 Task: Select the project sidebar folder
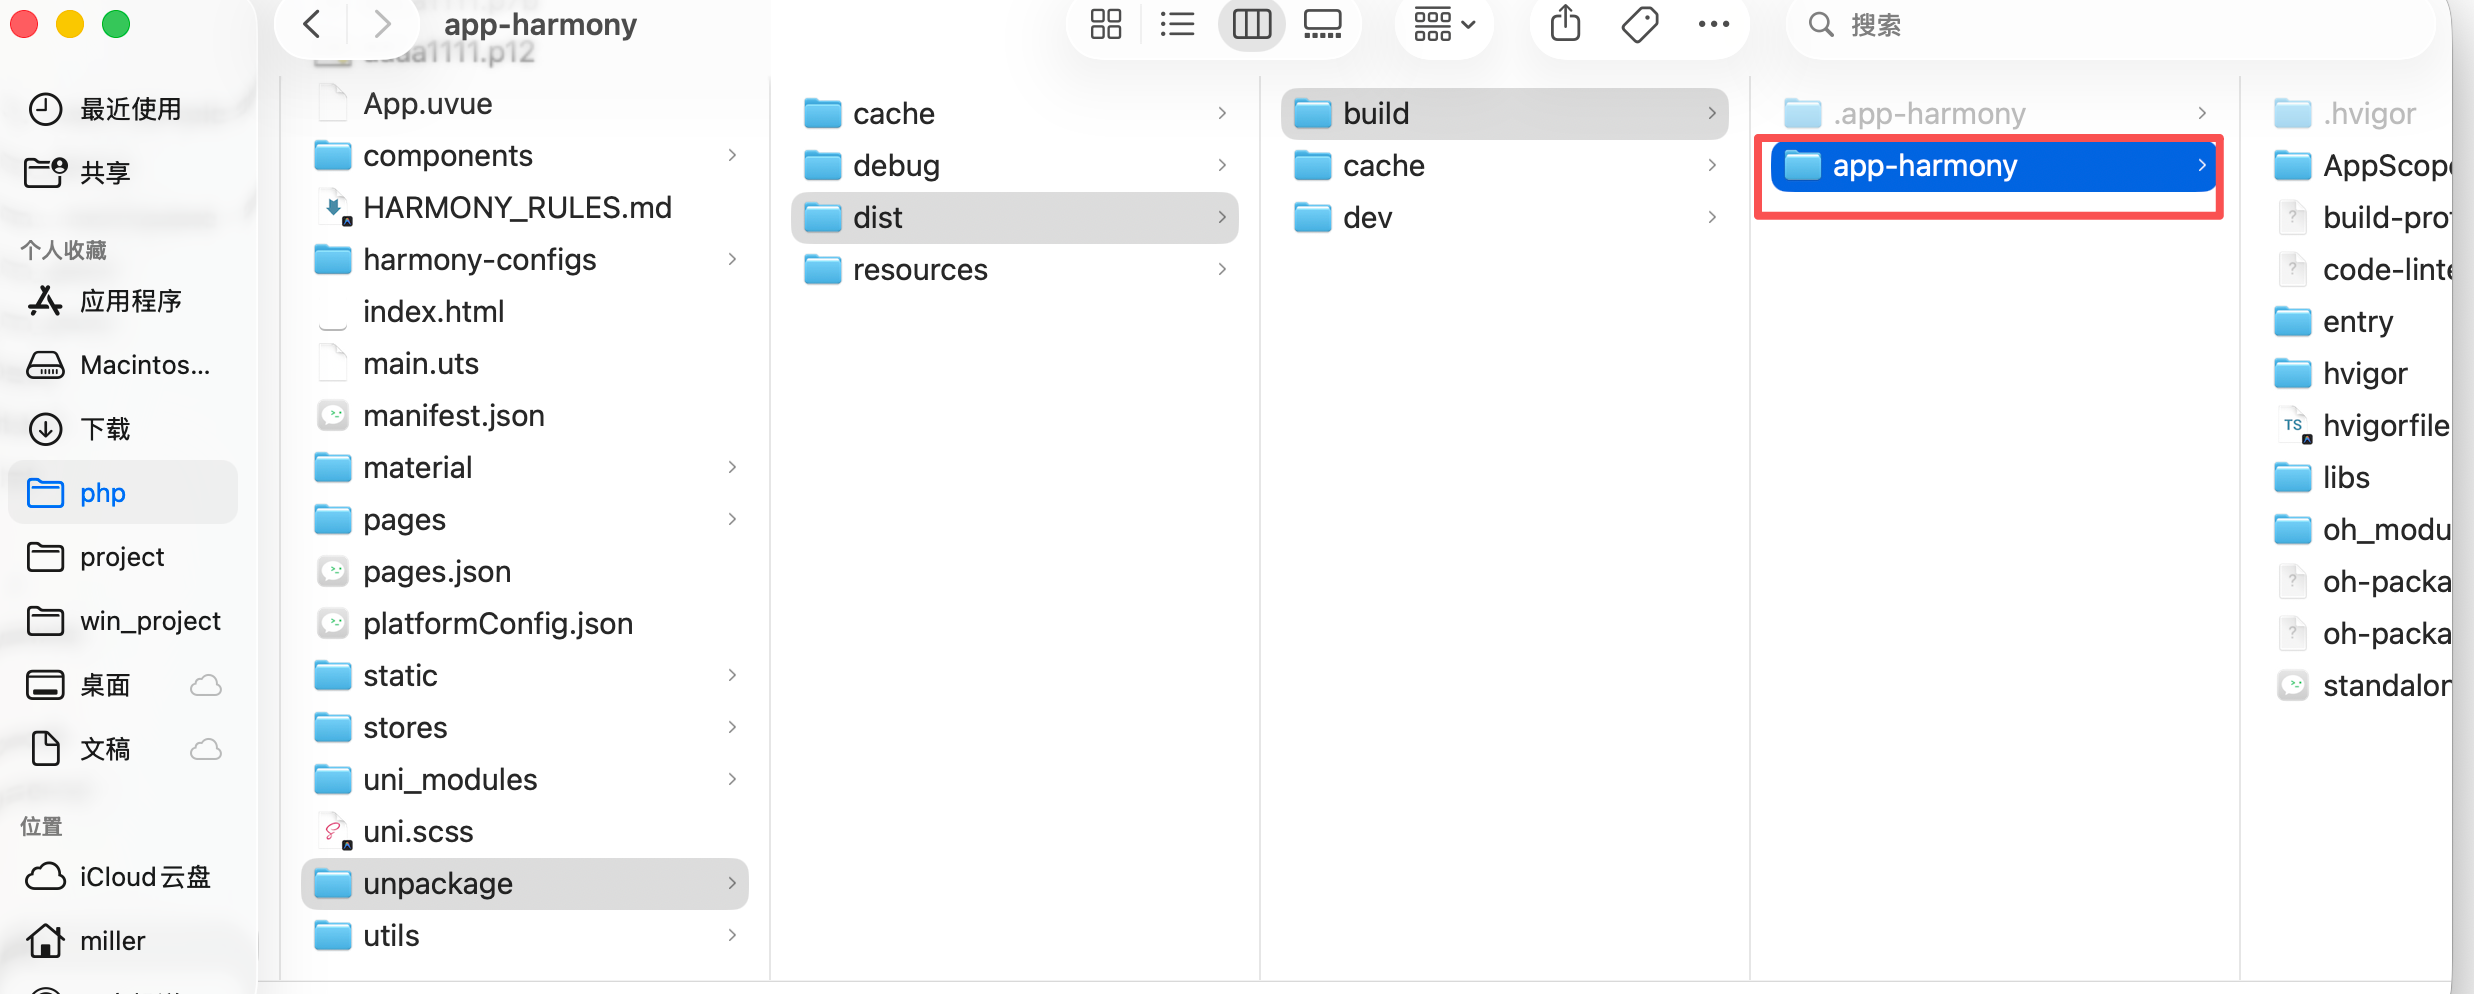pos(124,557)
